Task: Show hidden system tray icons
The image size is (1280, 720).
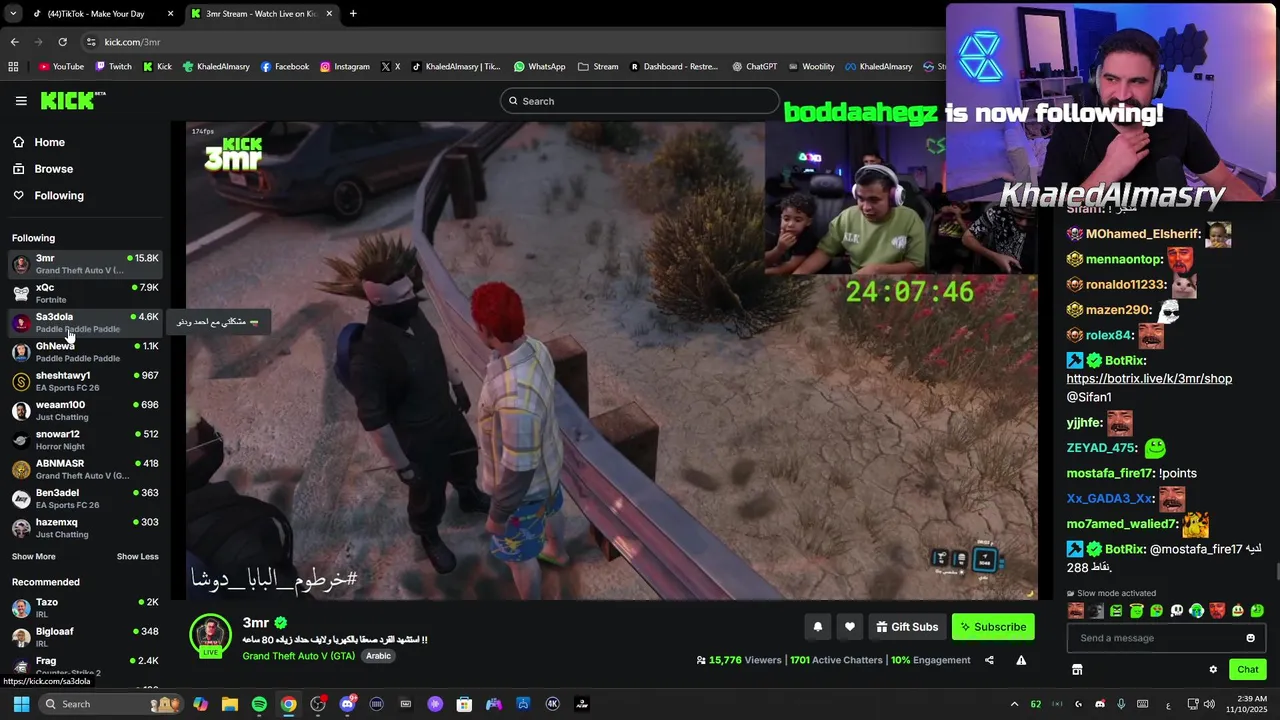Action: click(x=1014, y=704)
